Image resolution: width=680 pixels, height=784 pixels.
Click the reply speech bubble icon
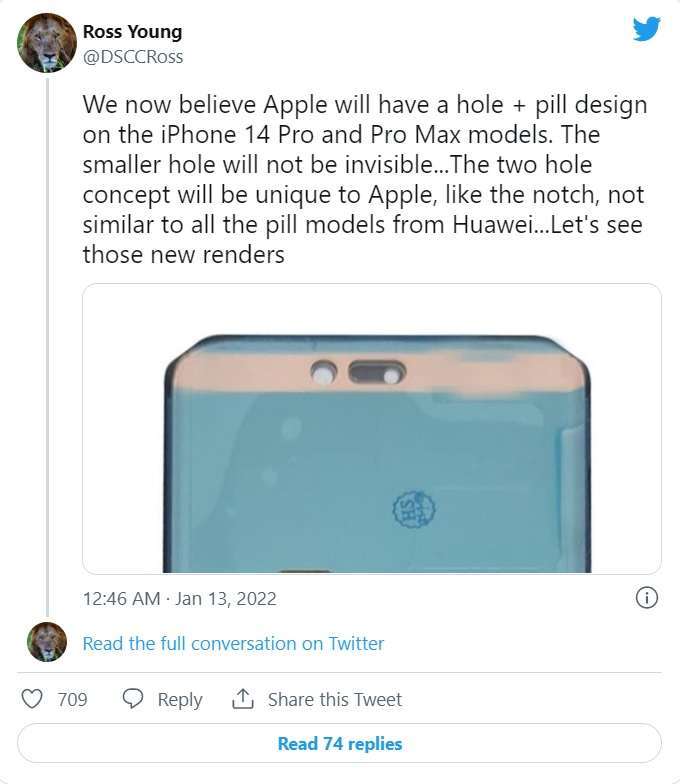(133, 699)
